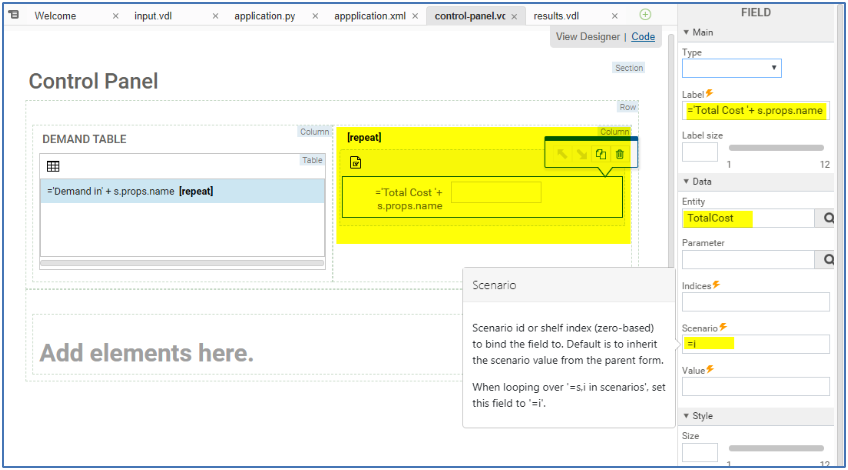Click the Label input field
The height and width of the screenshot is (470, 848).
click(756, 110)
